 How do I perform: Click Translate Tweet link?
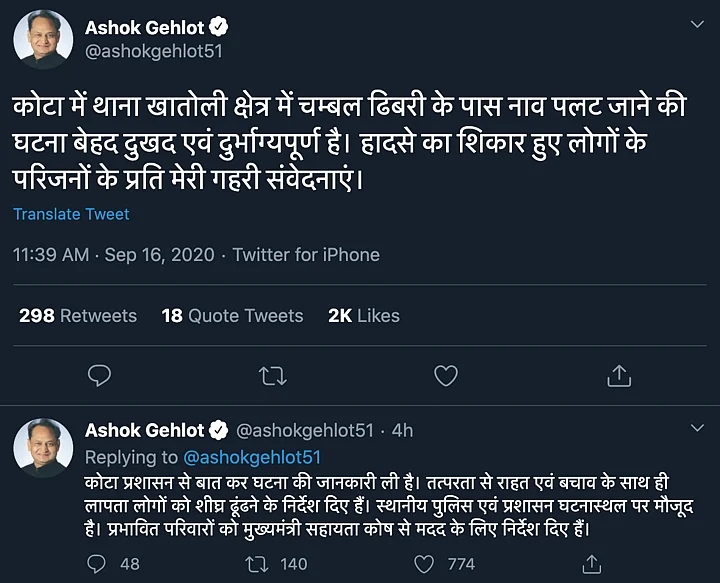click(71, 214)
